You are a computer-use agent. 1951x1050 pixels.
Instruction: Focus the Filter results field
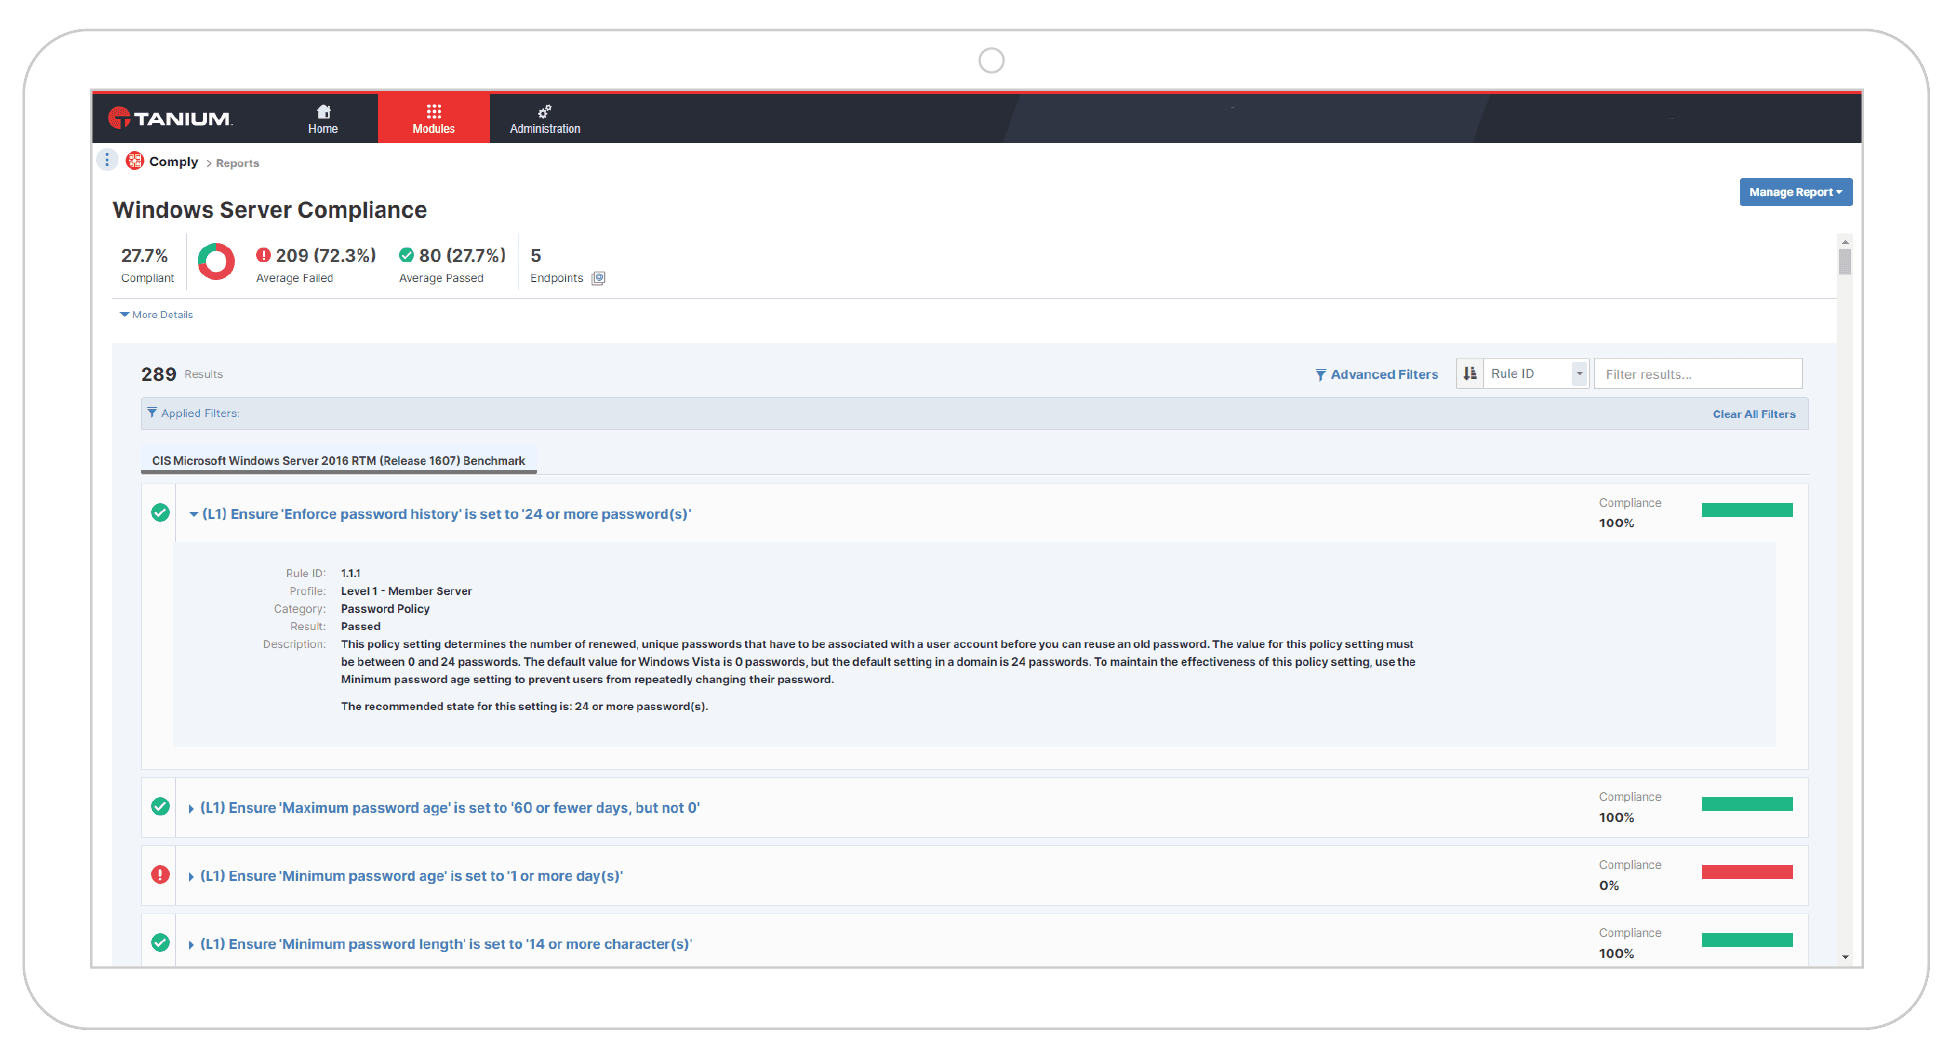(x=1697, y=374)
